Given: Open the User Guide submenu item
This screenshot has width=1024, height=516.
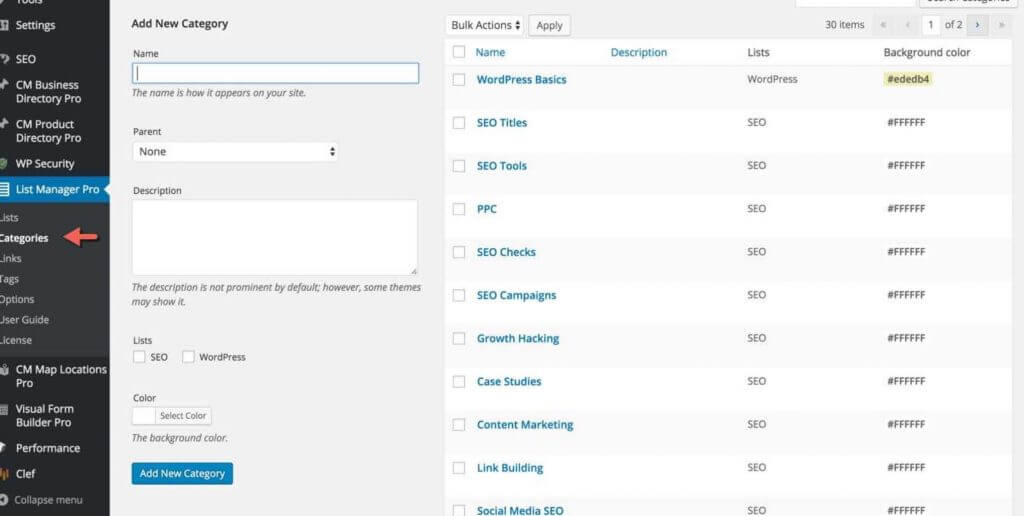Looking at the screenshot, I should click(24, 320).
